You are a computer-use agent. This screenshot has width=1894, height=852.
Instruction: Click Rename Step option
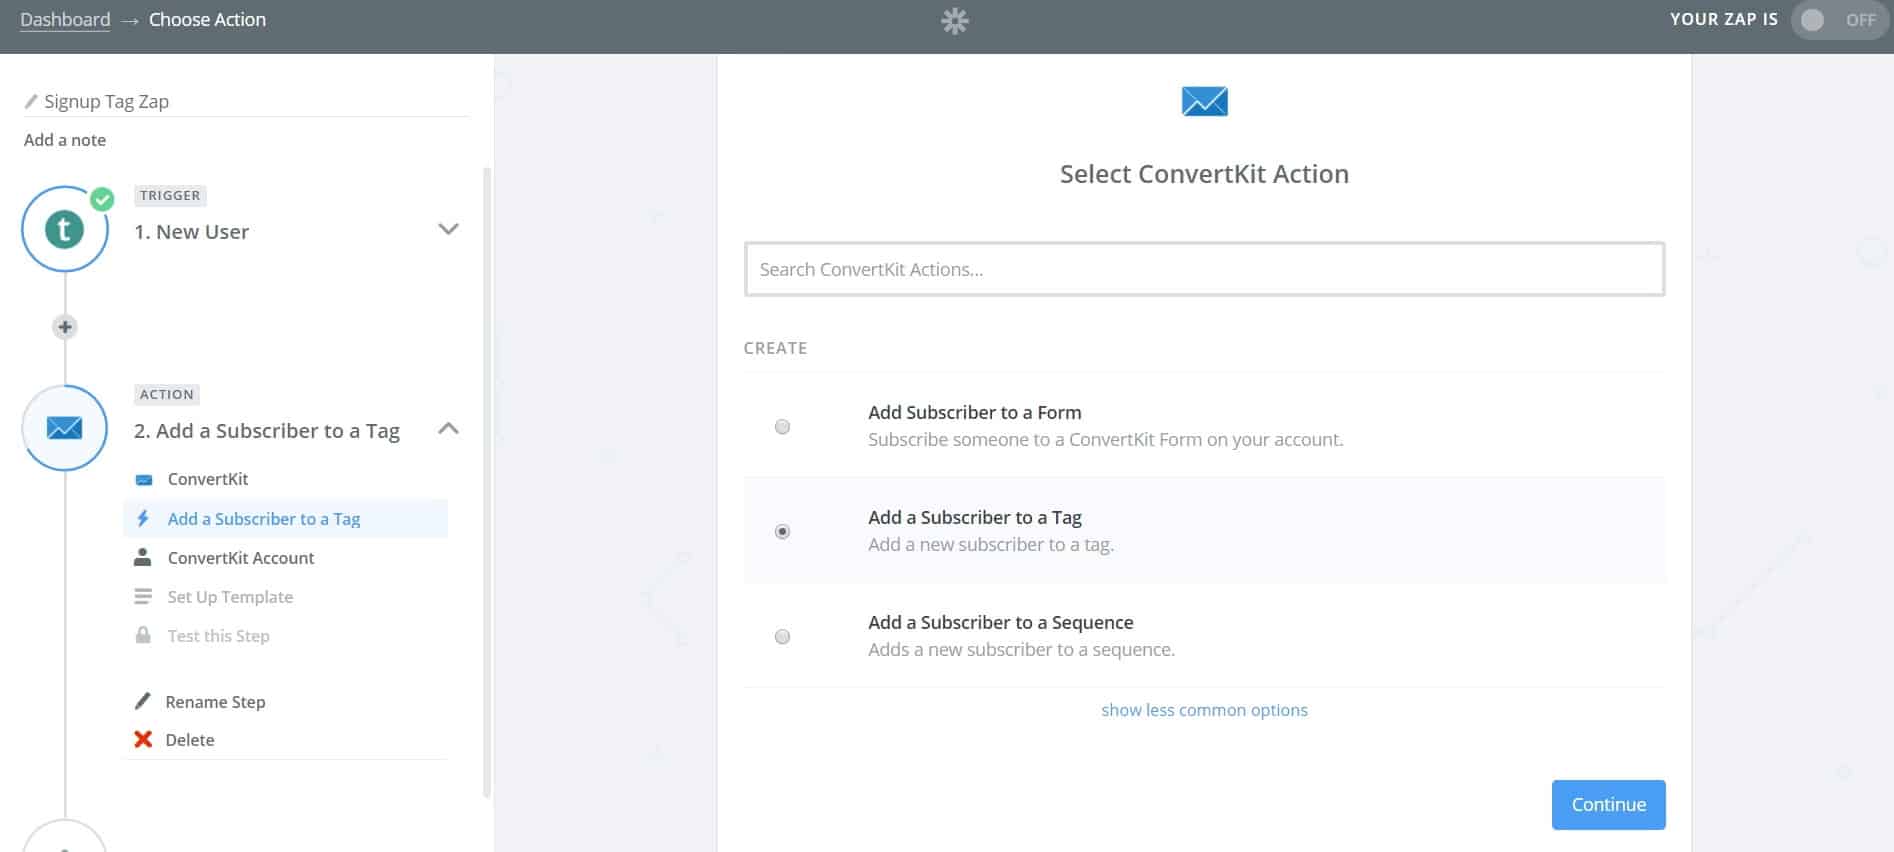click(x=215, y=702)
